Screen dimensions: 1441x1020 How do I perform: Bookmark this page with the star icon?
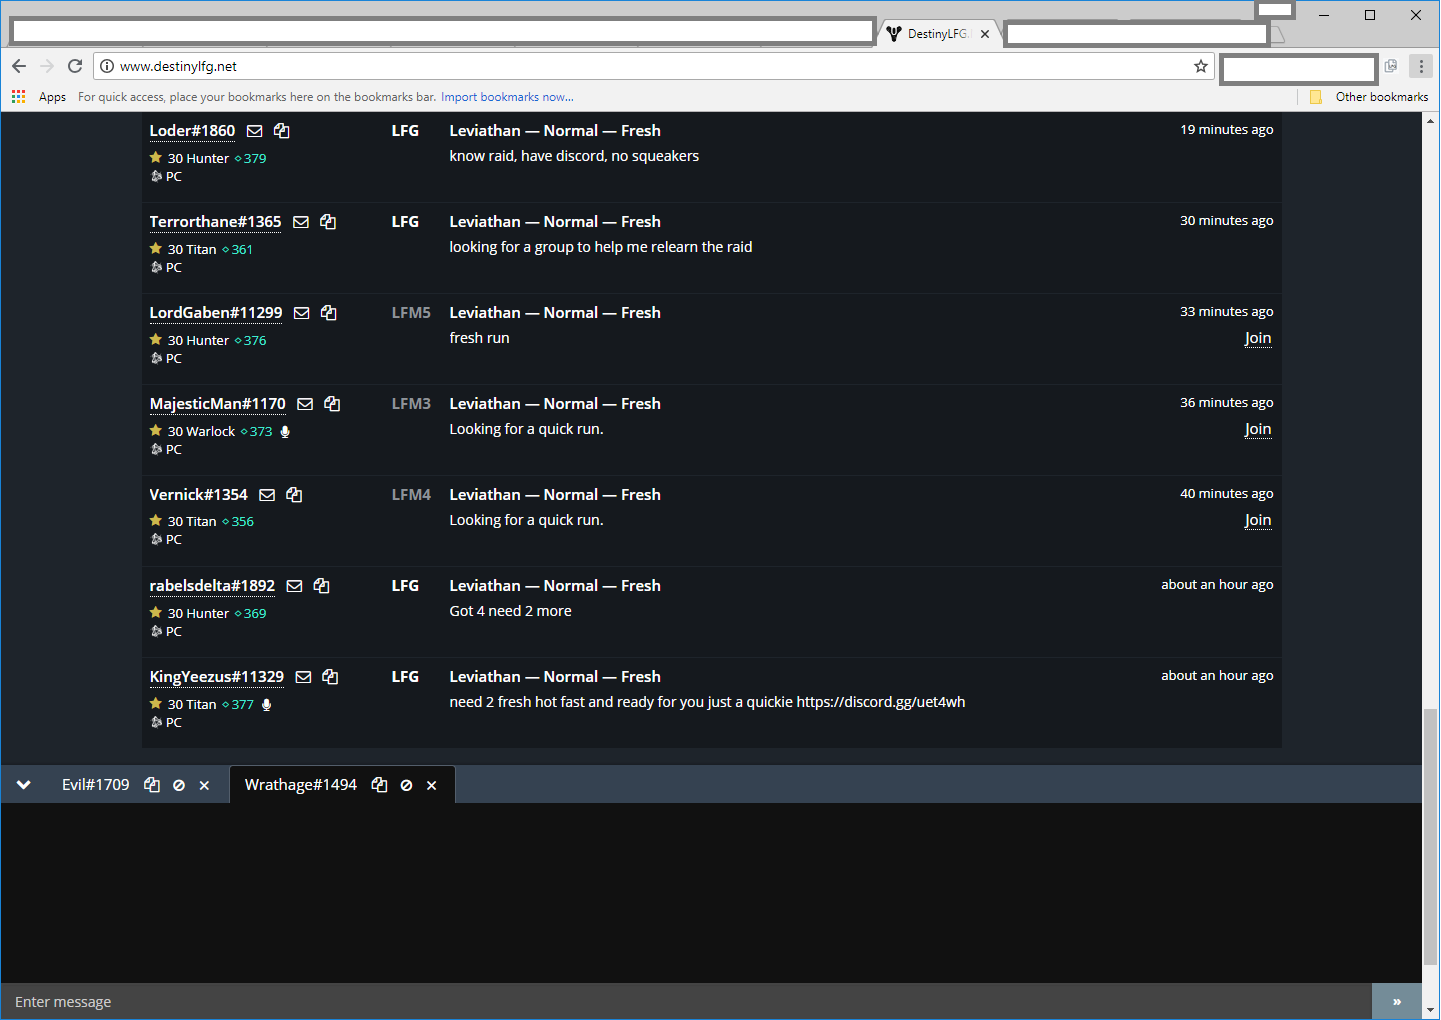1201,66
